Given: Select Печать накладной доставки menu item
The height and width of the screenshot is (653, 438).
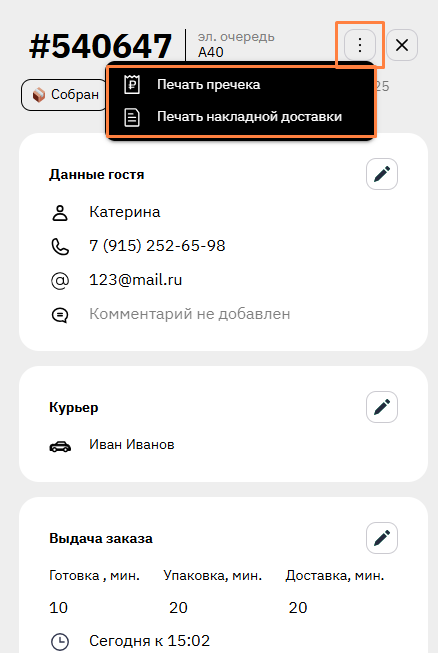Looking at the screenshot, I should point(241,117).
